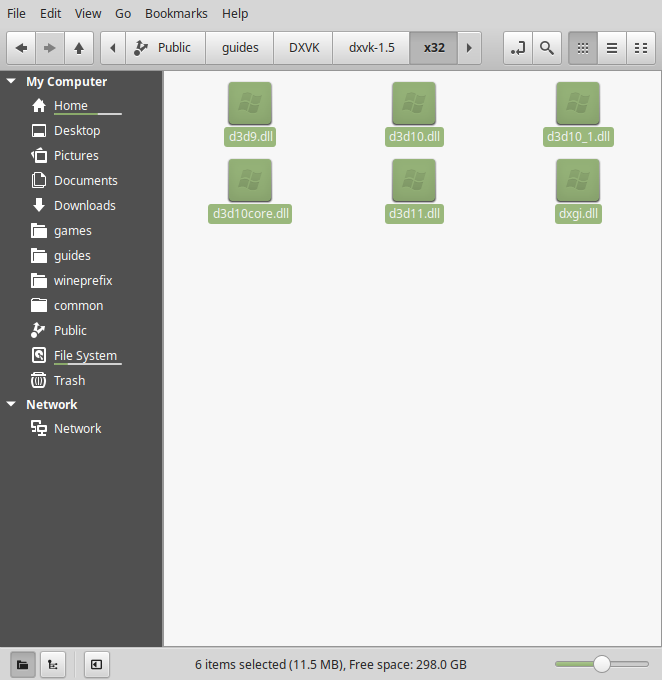Jump to Public in the path bar
This screenshot has height=680, width=662.
pos(165,48)
